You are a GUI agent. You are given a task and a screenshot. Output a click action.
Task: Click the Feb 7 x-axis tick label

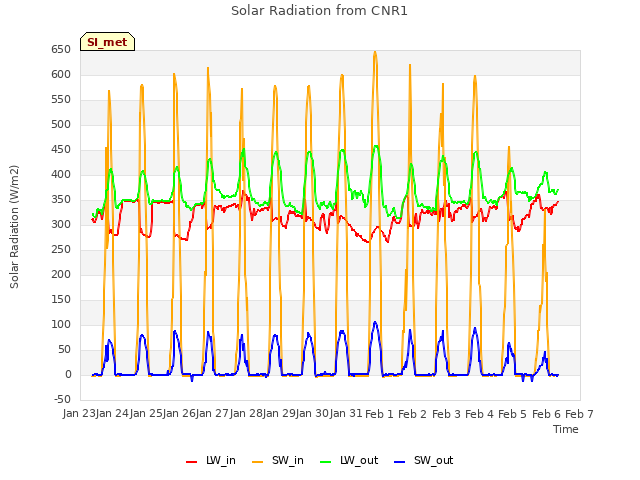(580, 414)
